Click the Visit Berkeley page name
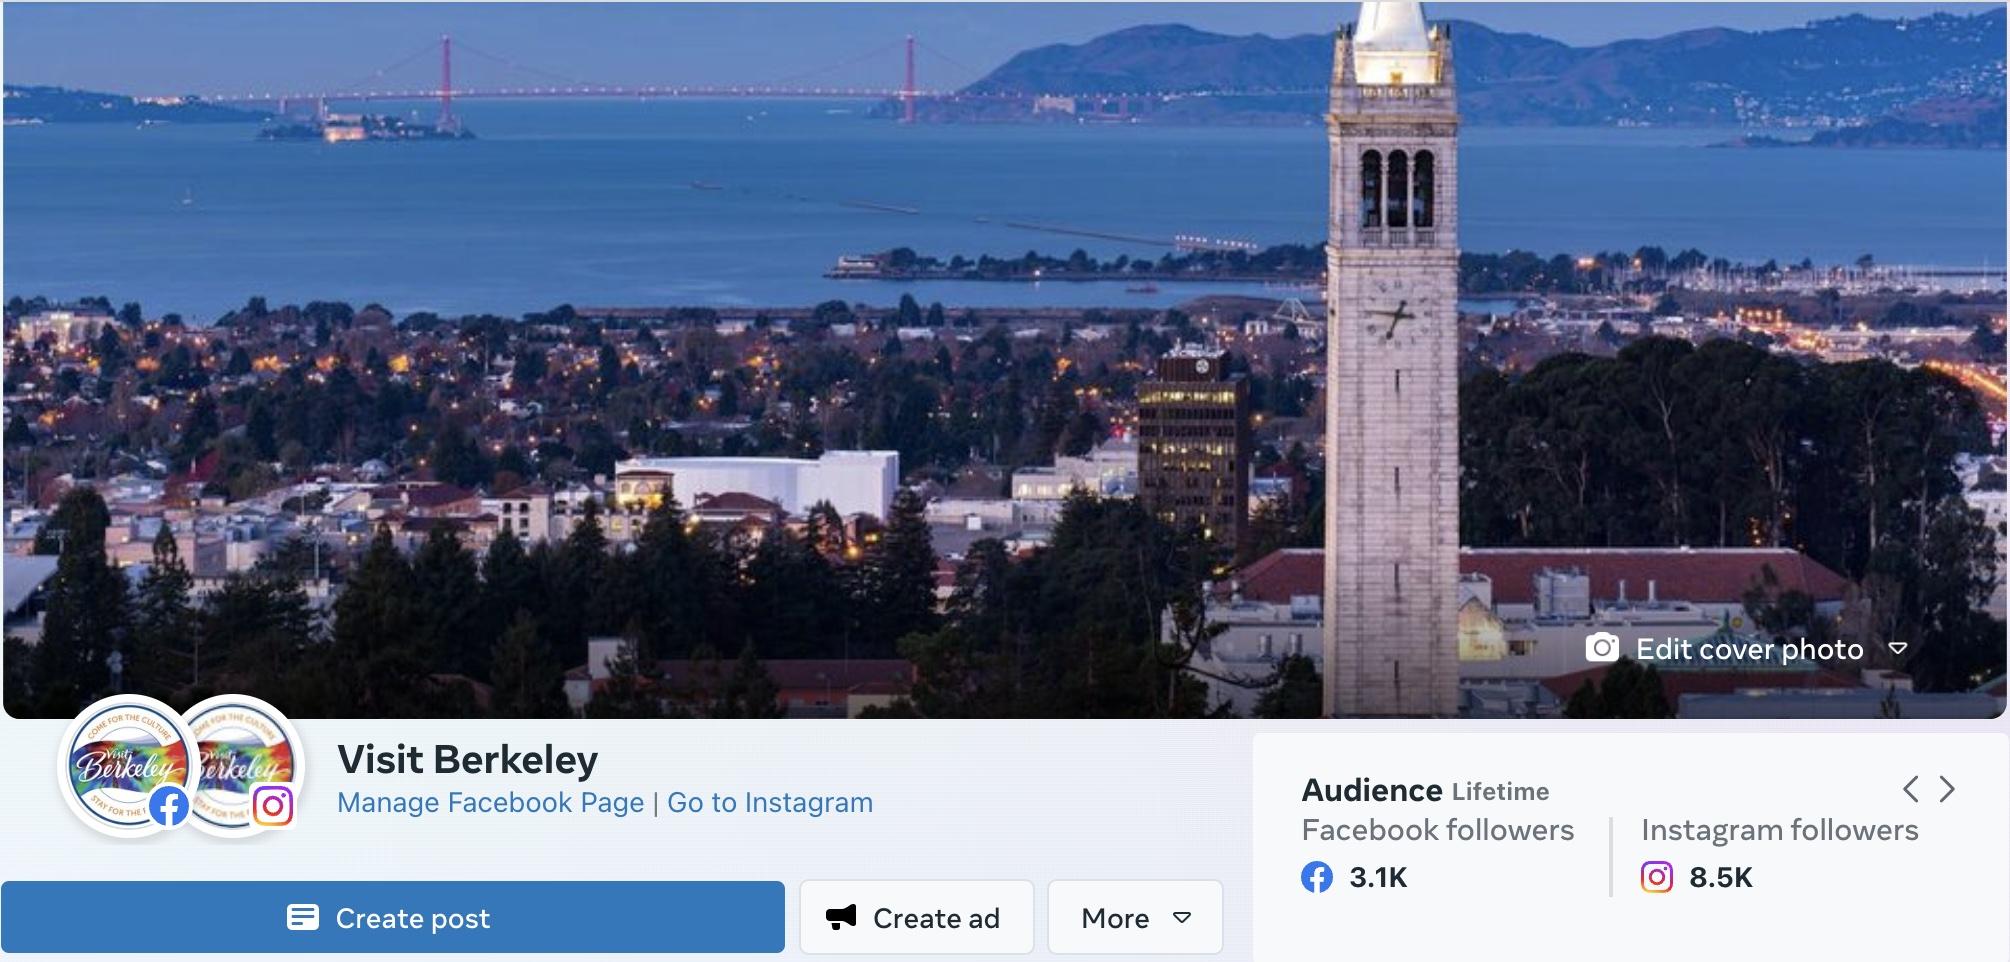The height and width of the screenshot is (962, 2010). click(x=467, y=760)
